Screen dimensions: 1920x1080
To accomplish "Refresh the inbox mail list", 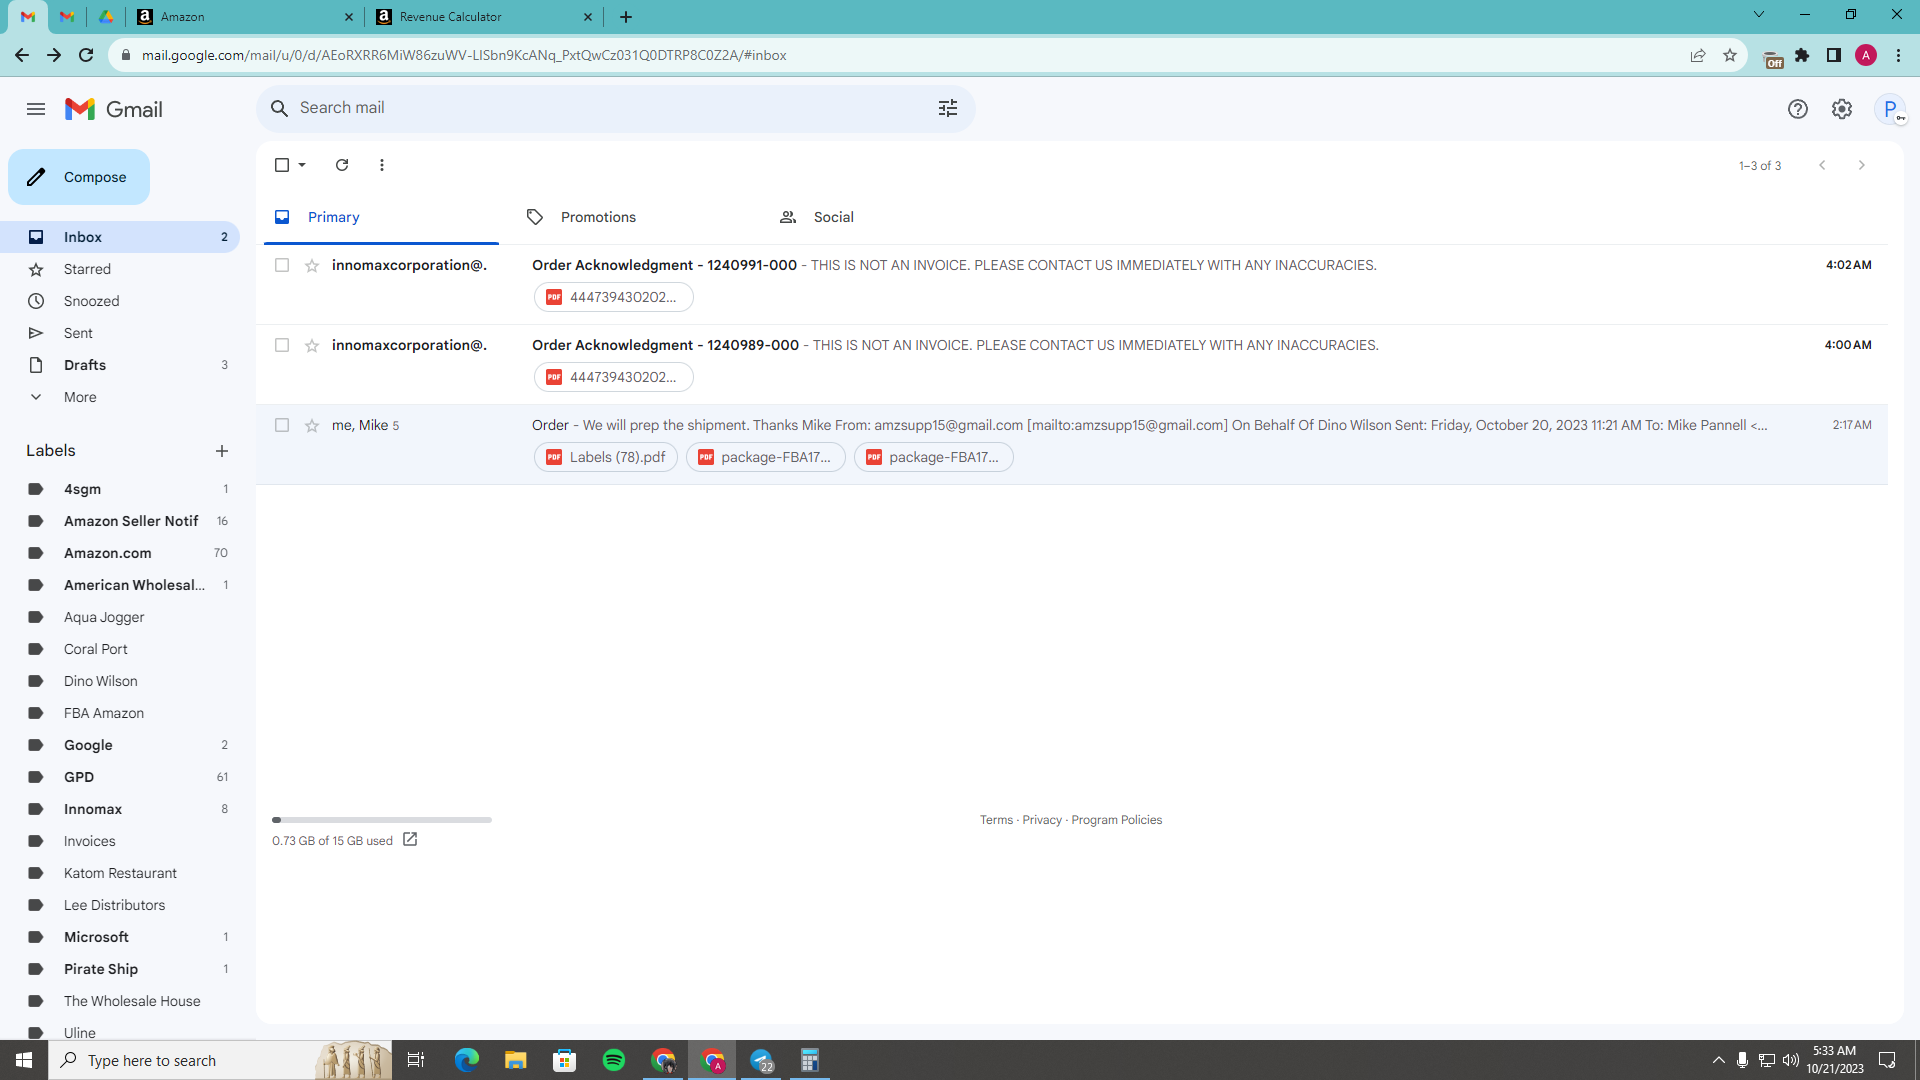I will [342, 165].
